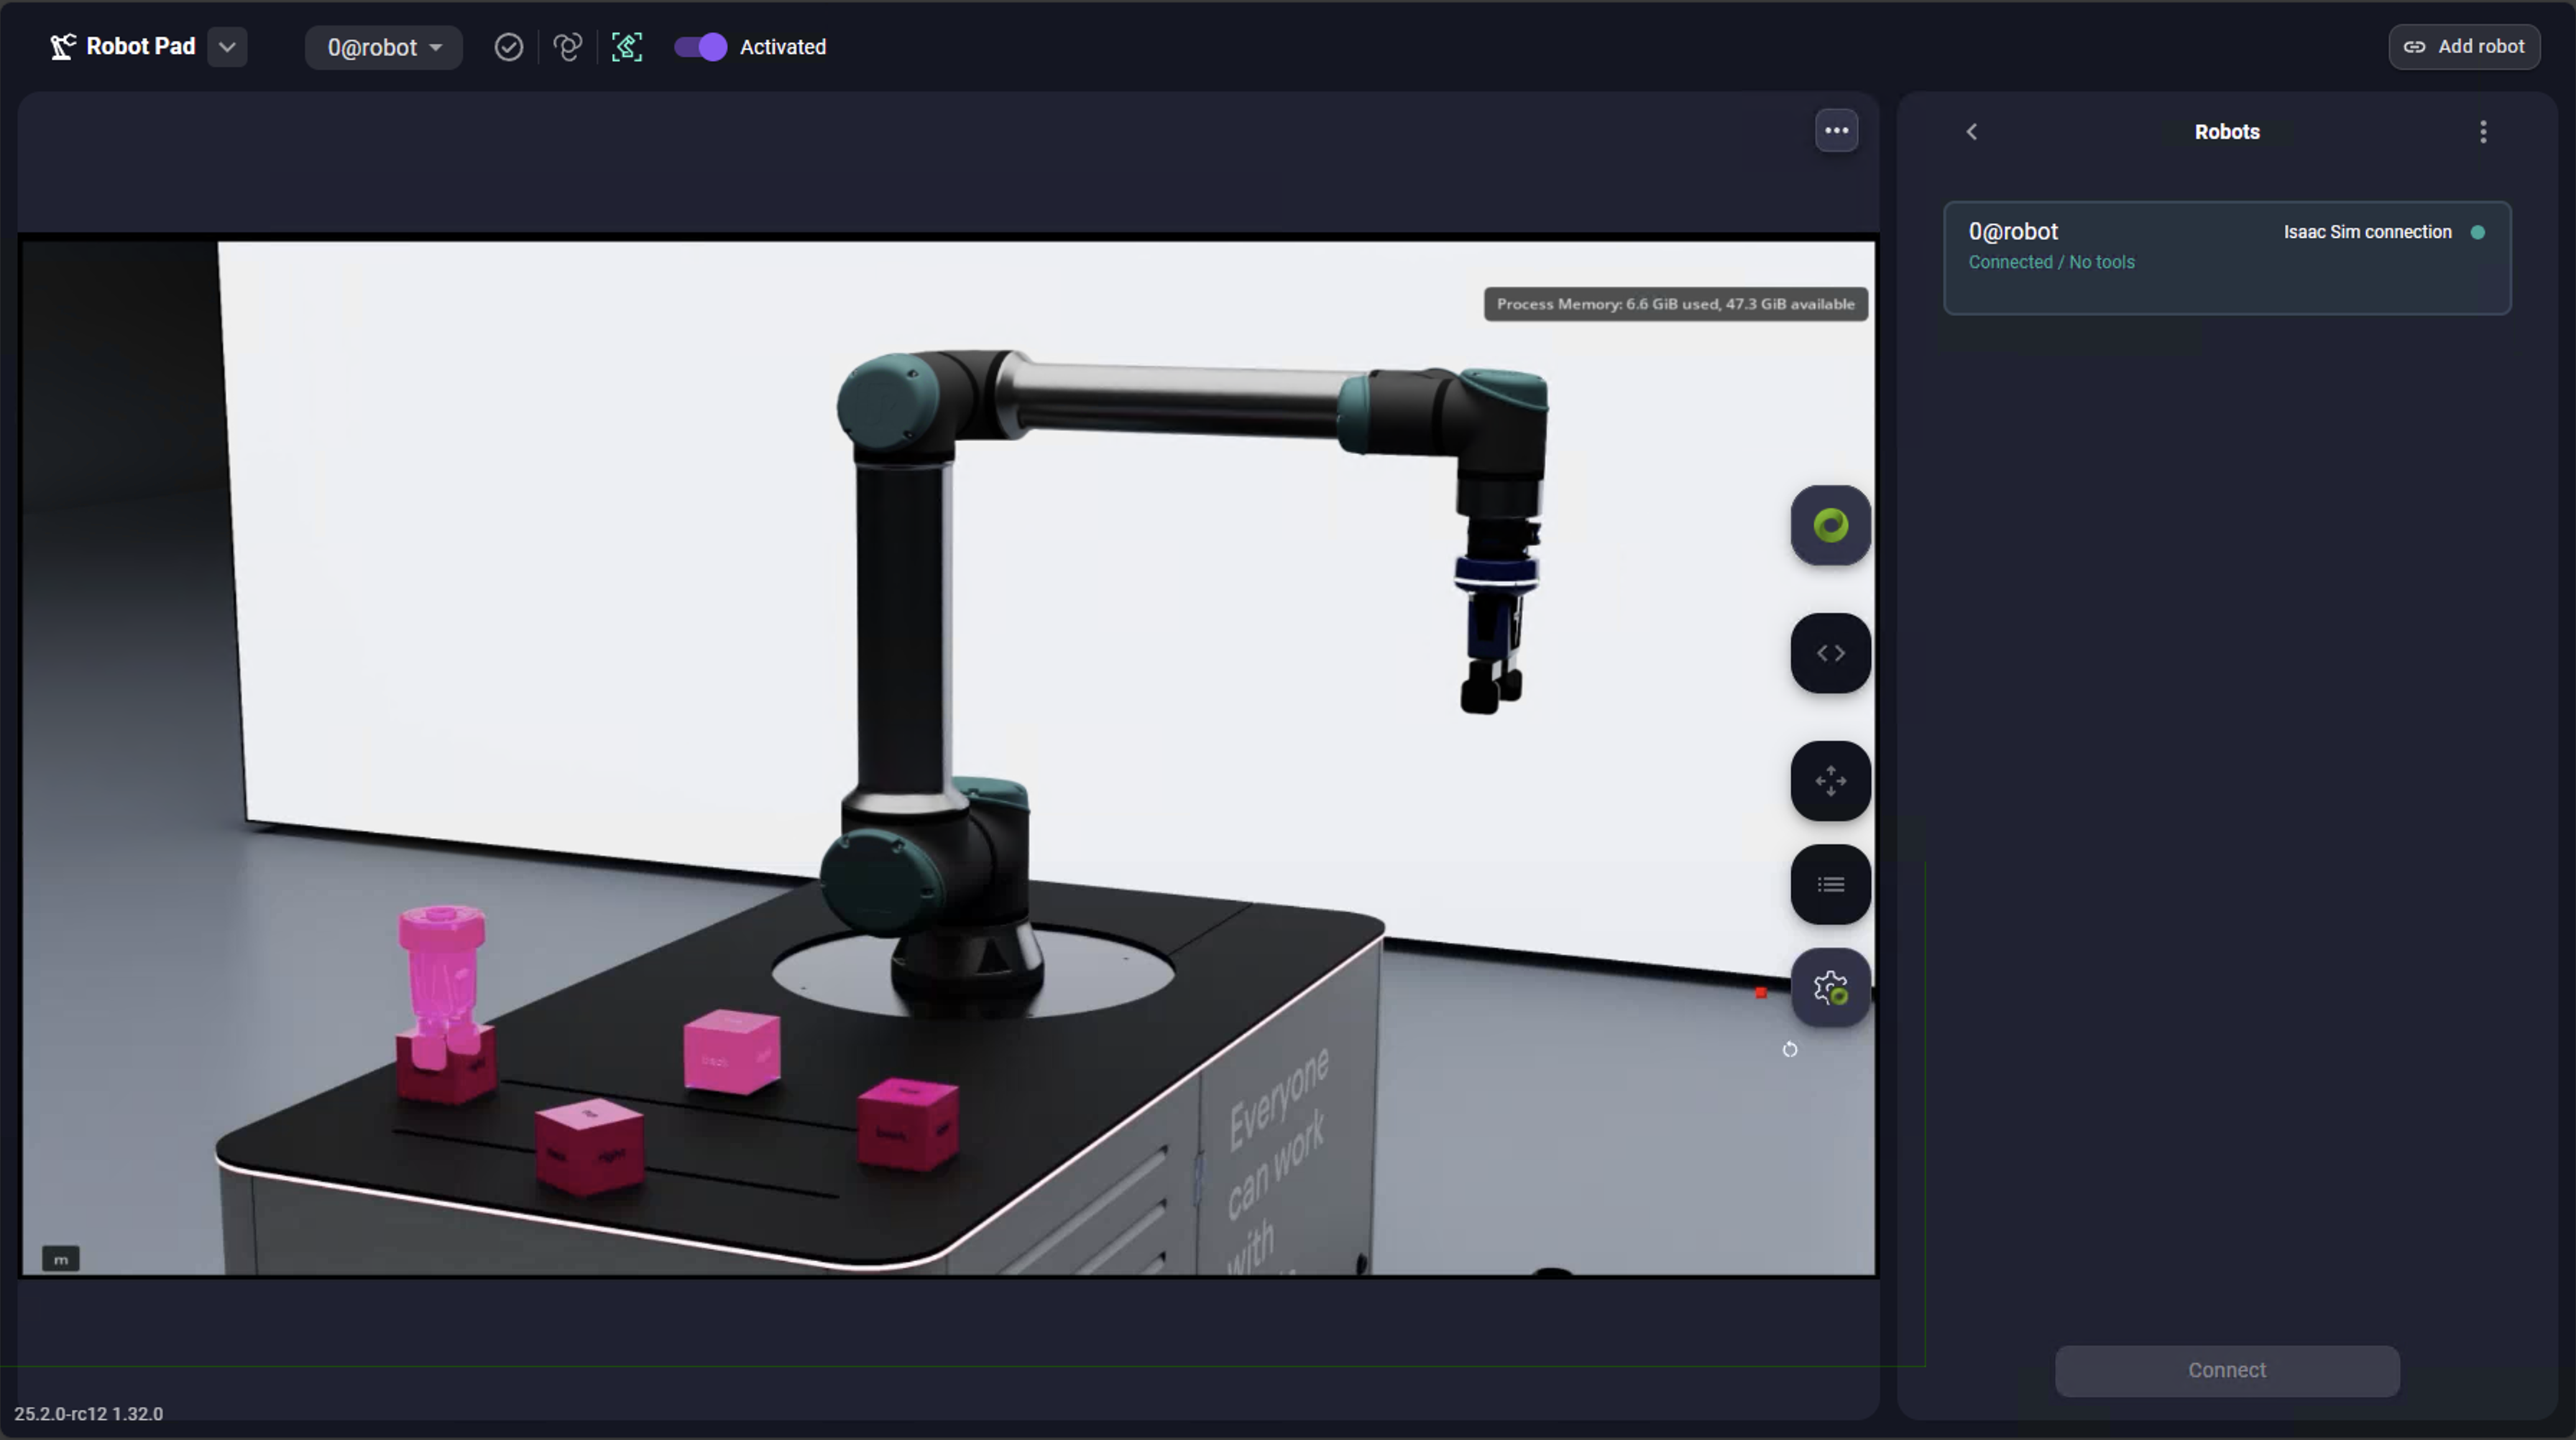Click the Robot Pad arm logo
The image size is (2576, 1440).
coord(62,47)
